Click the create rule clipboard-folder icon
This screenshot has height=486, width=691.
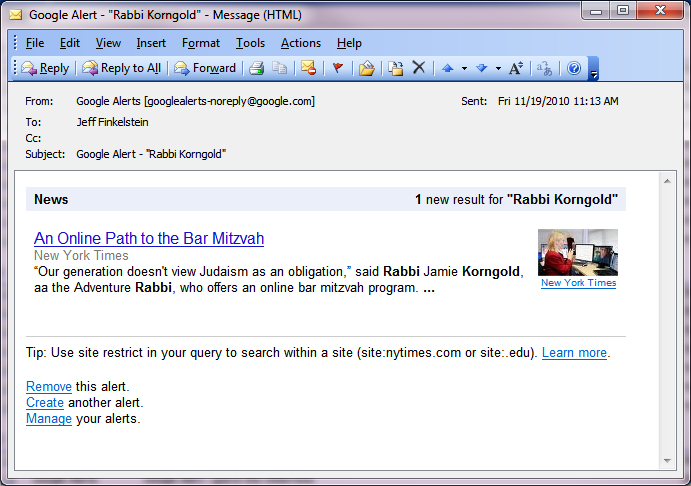pyautogui.click(x=396, y=68)
